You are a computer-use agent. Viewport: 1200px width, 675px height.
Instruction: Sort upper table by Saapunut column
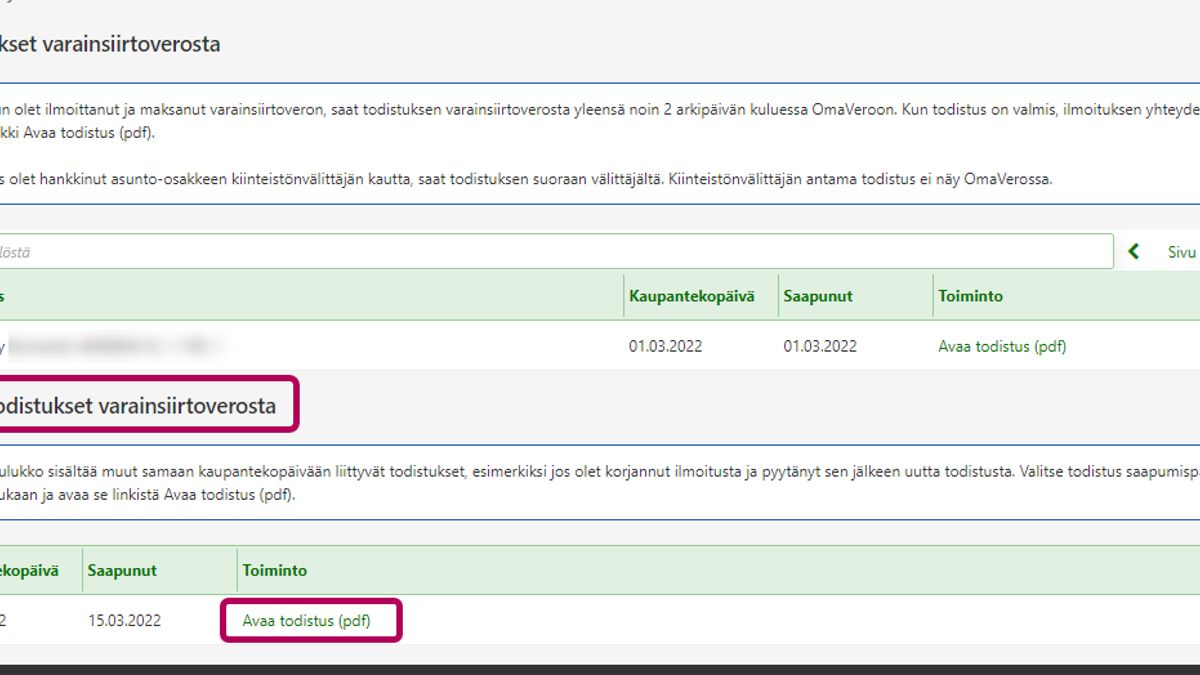[818, 296]
